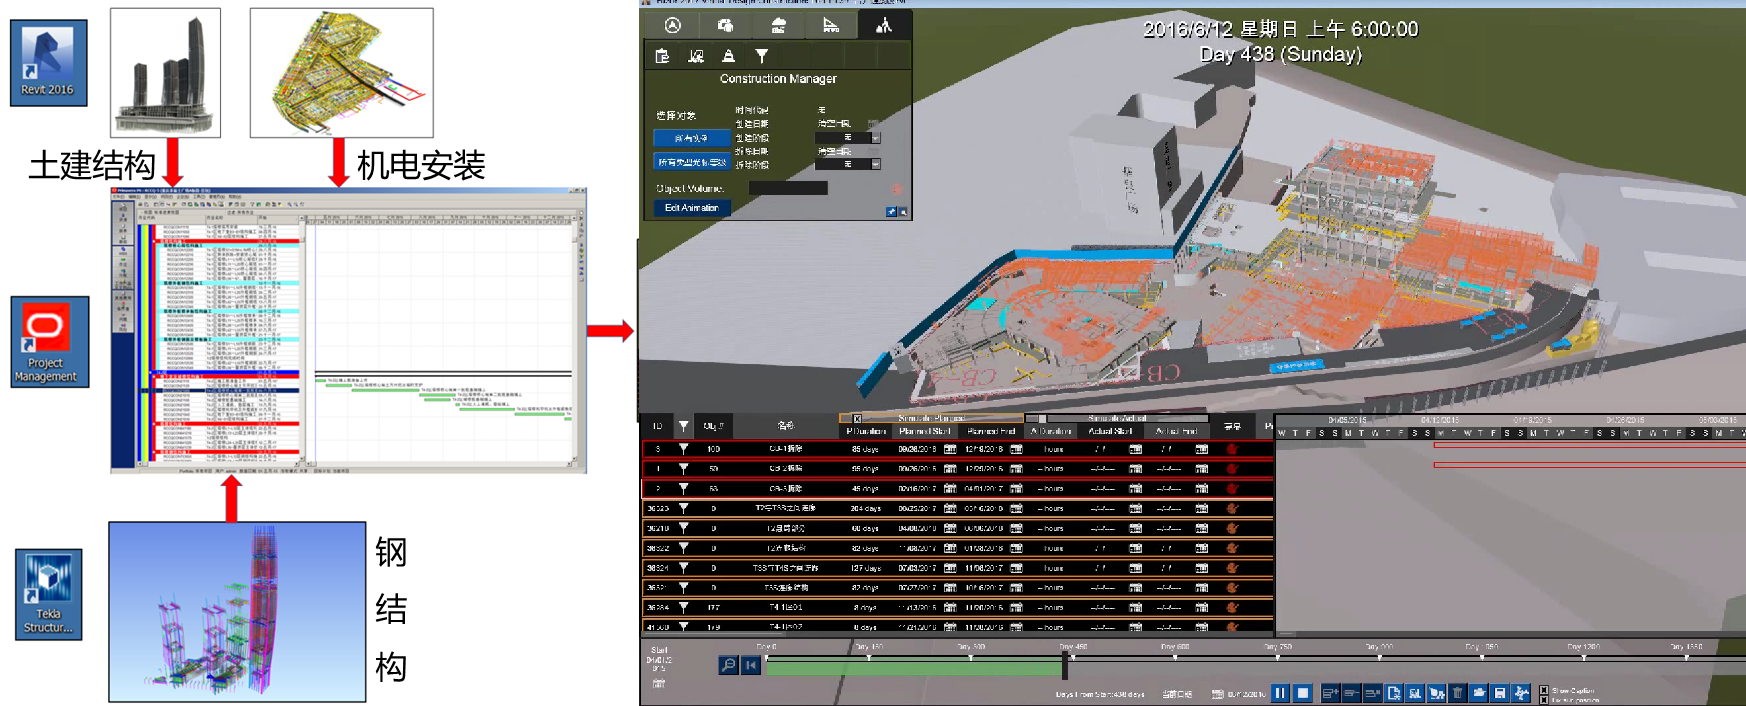Expand the upper phase dropdown in Construction Manager
Screen dimensions: 1746x706
[876, 138]
